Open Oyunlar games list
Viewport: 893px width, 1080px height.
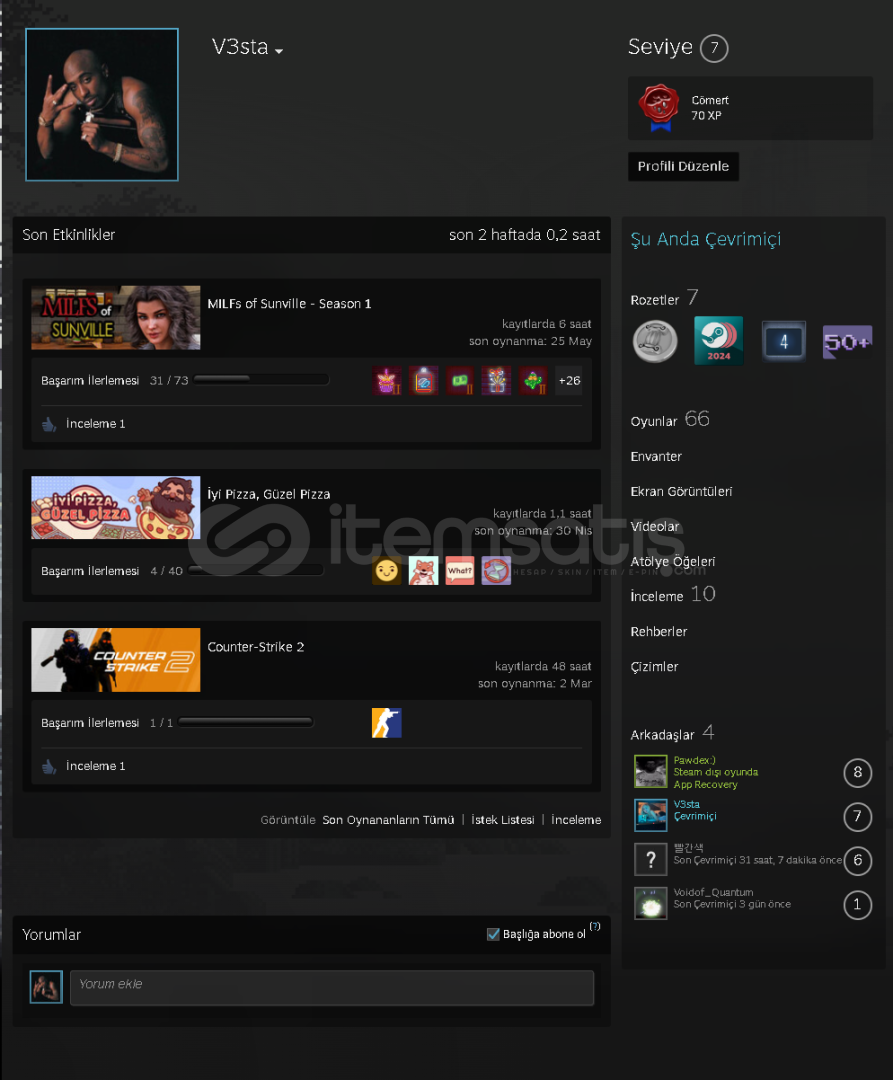(x=653, y=422)
